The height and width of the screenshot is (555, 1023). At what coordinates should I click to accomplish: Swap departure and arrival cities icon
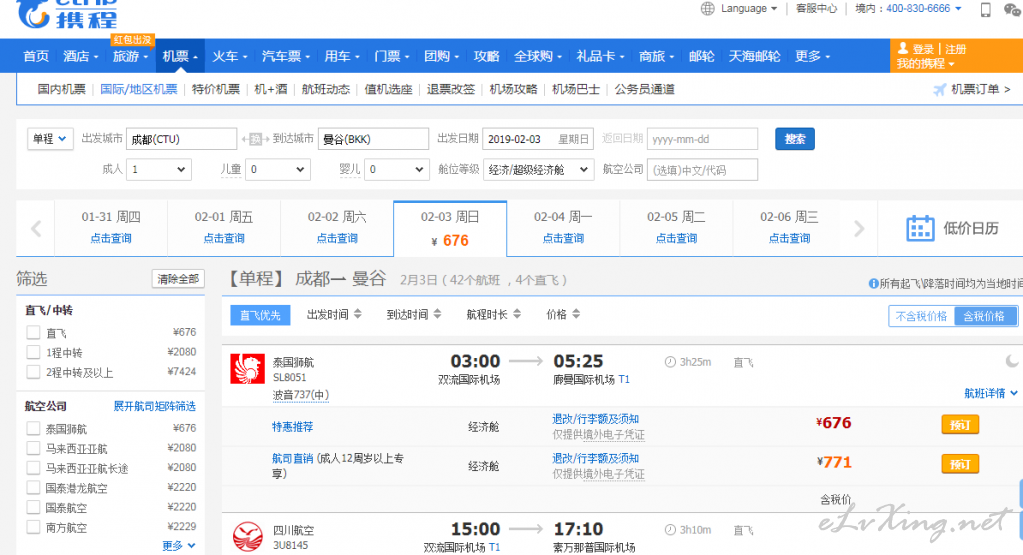256,139
